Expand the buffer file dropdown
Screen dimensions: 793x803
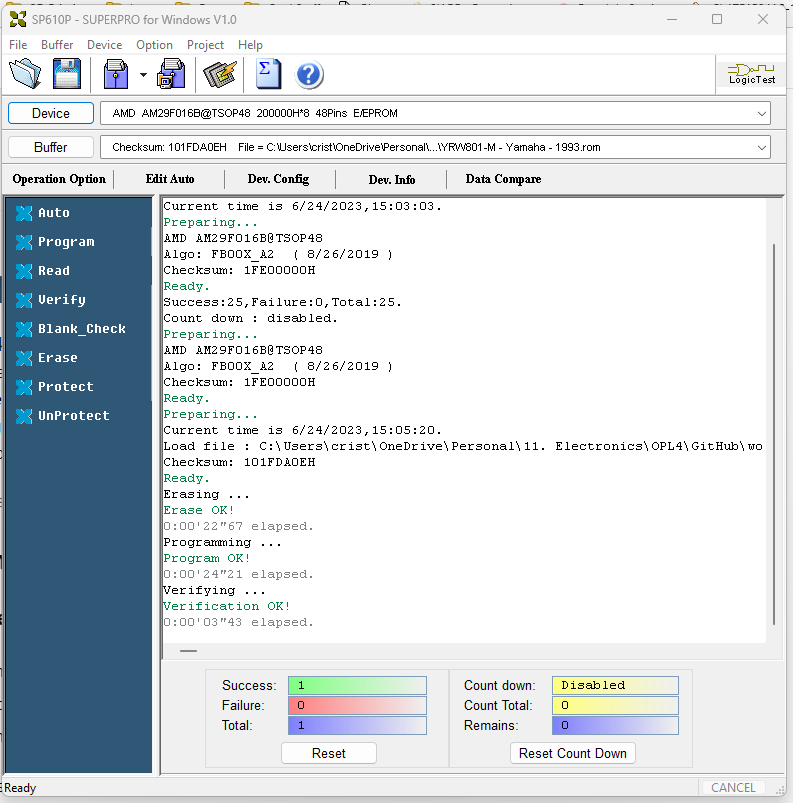(762, 148)
